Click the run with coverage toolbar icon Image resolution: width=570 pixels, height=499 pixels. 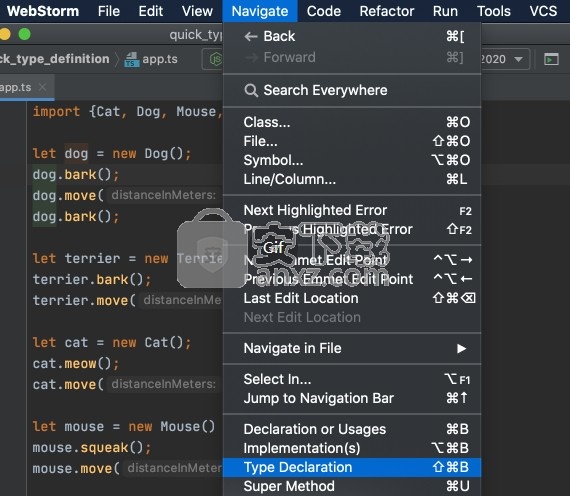[x=551, y=59]
